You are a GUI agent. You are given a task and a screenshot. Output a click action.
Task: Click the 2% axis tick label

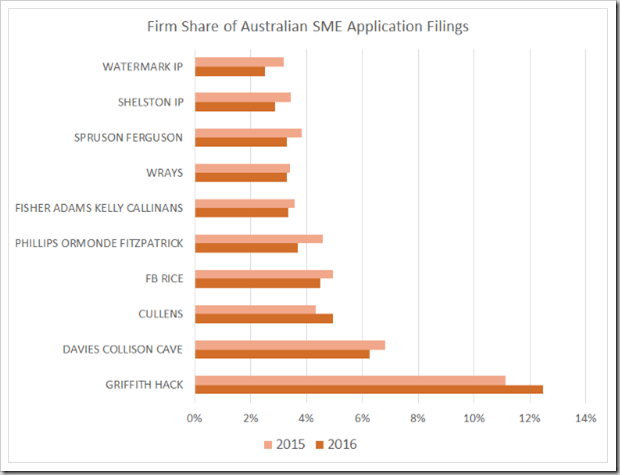(251, 418)
